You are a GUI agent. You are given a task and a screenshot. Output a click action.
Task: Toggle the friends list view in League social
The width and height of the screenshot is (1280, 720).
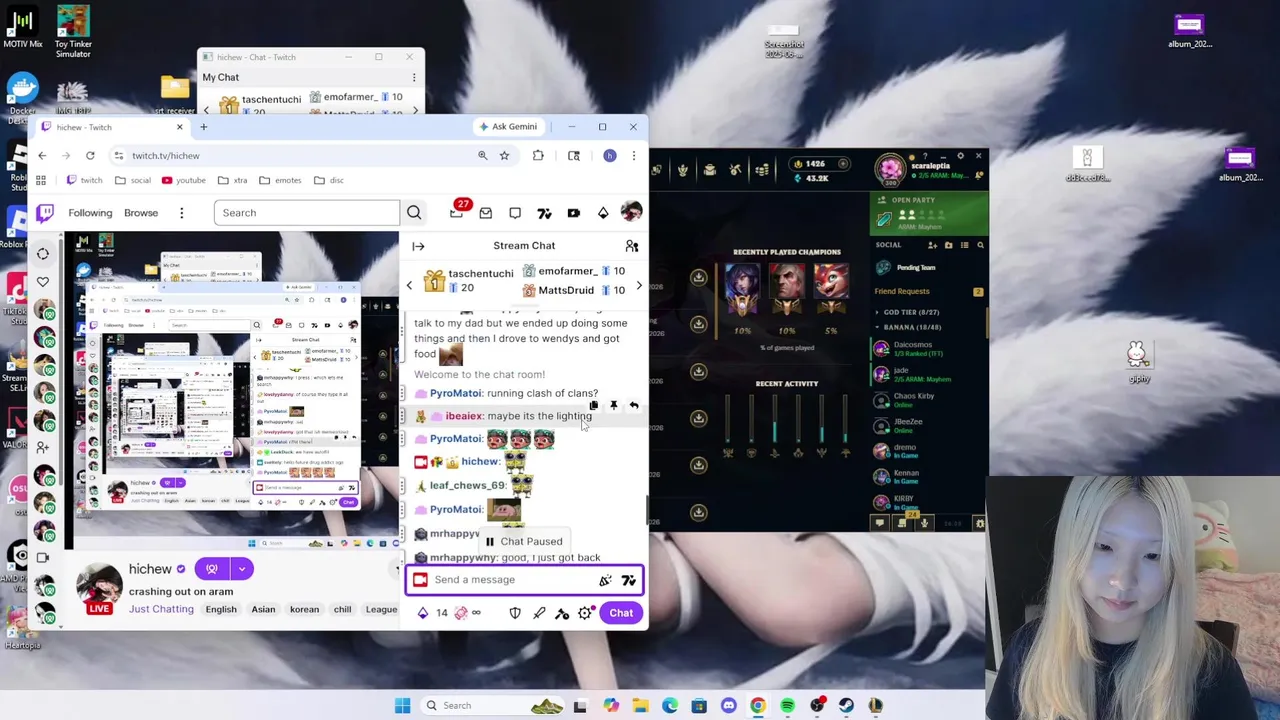(964, 245)
